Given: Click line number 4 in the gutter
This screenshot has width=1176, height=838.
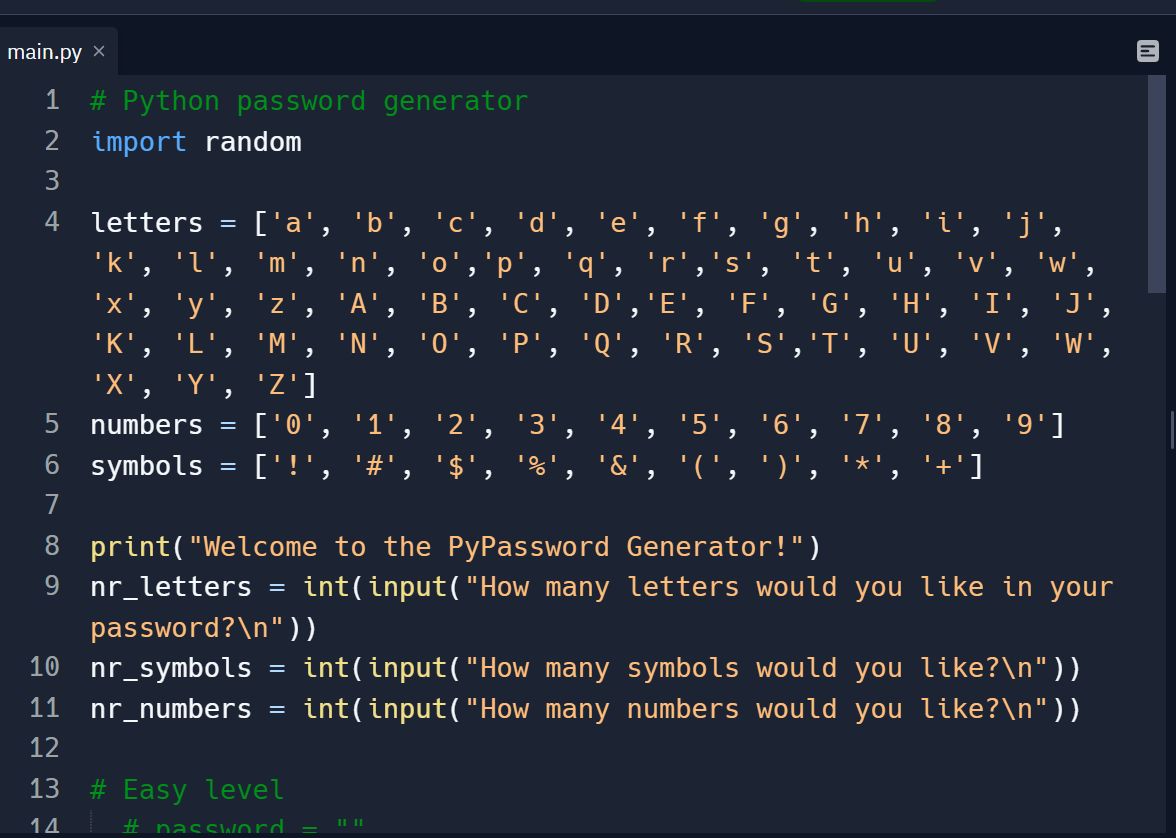Looking at the screenshot, I should 52,222.
